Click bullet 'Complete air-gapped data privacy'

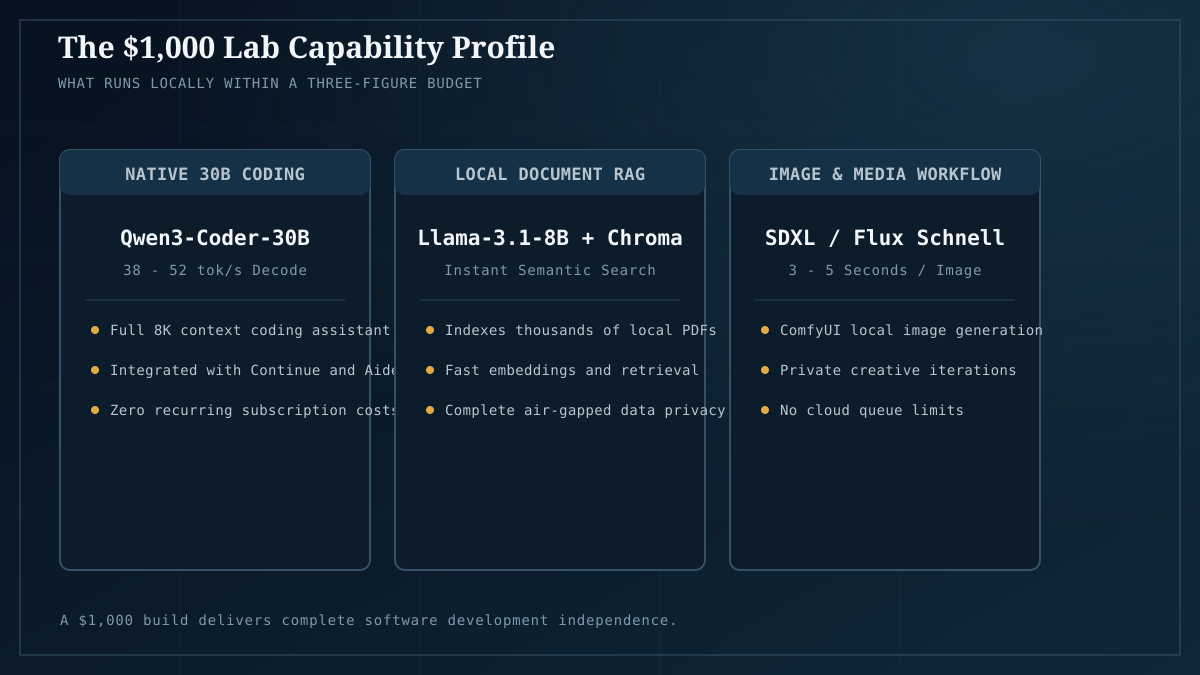[575, 410]
